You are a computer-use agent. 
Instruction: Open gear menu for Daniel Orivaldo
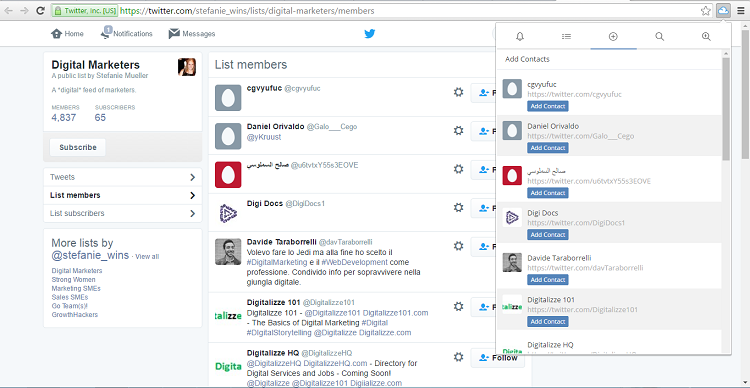tap(458, 130)
